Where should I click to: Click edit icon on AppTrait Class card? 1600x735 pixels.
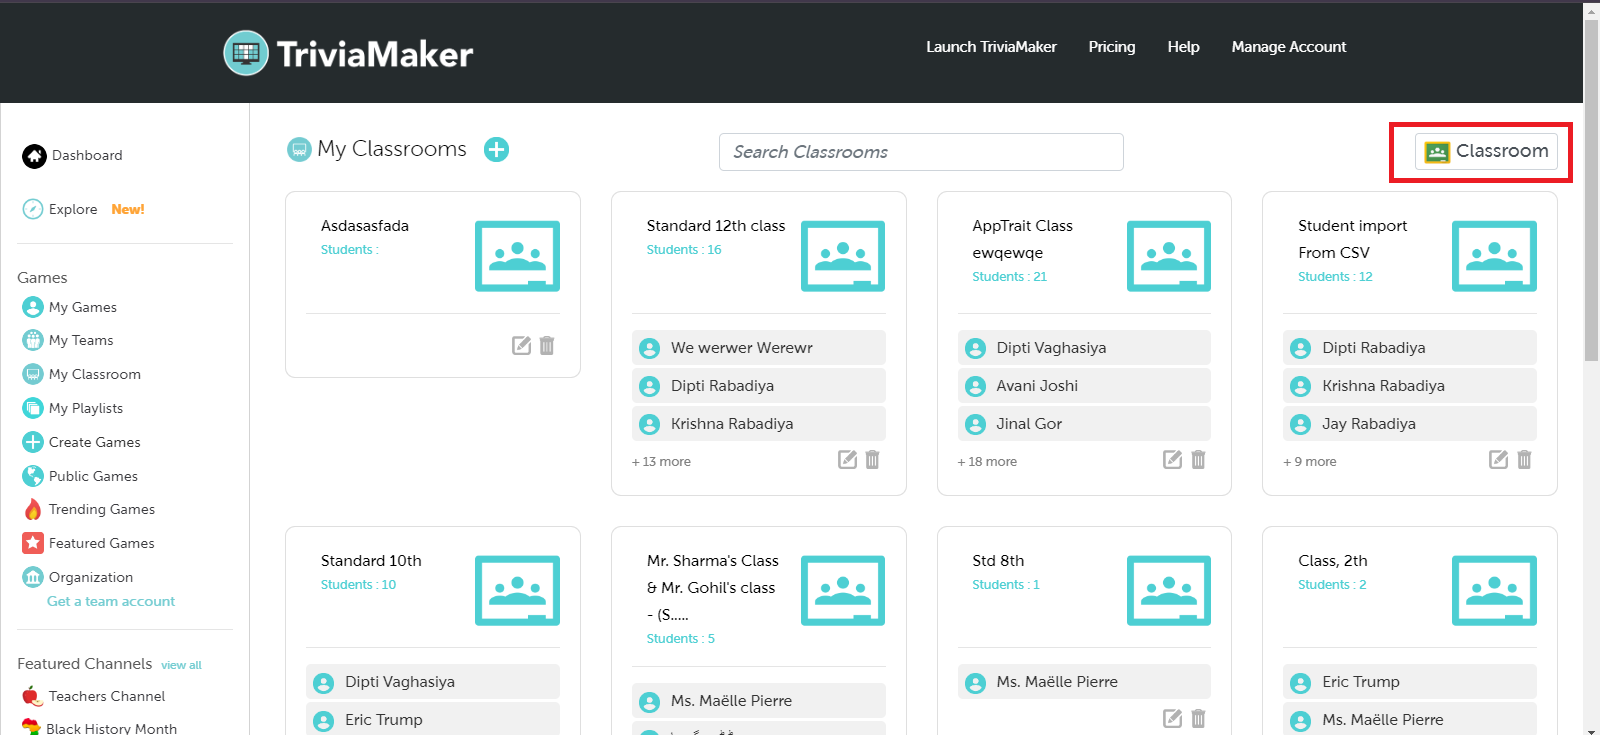coord(1172,460)
